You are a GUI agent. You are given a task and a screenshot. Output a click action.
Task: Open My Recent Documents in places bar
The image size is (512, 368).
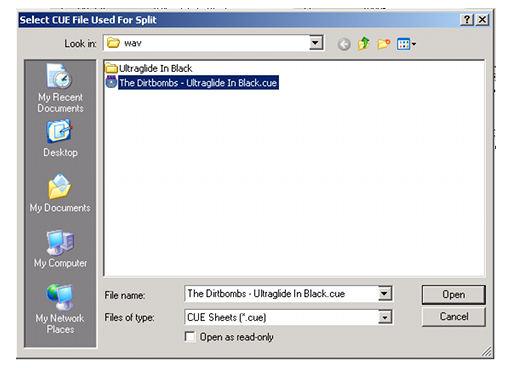(x=60, y=88)
